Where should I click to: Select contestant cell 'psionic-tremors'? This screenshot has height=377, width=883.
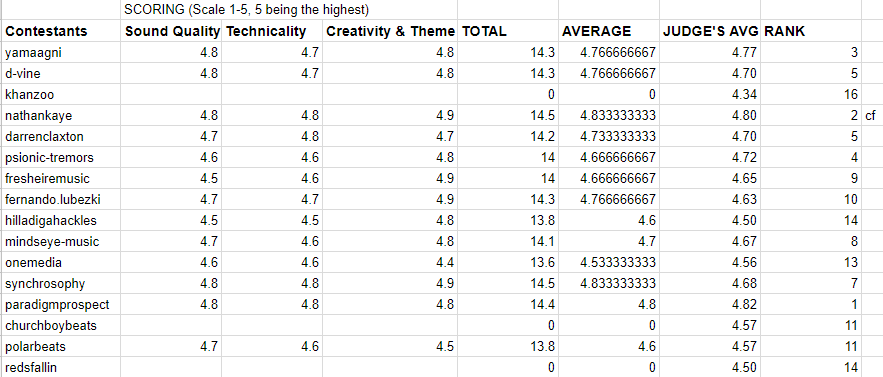pyautogui.click(x=61, y=158)
